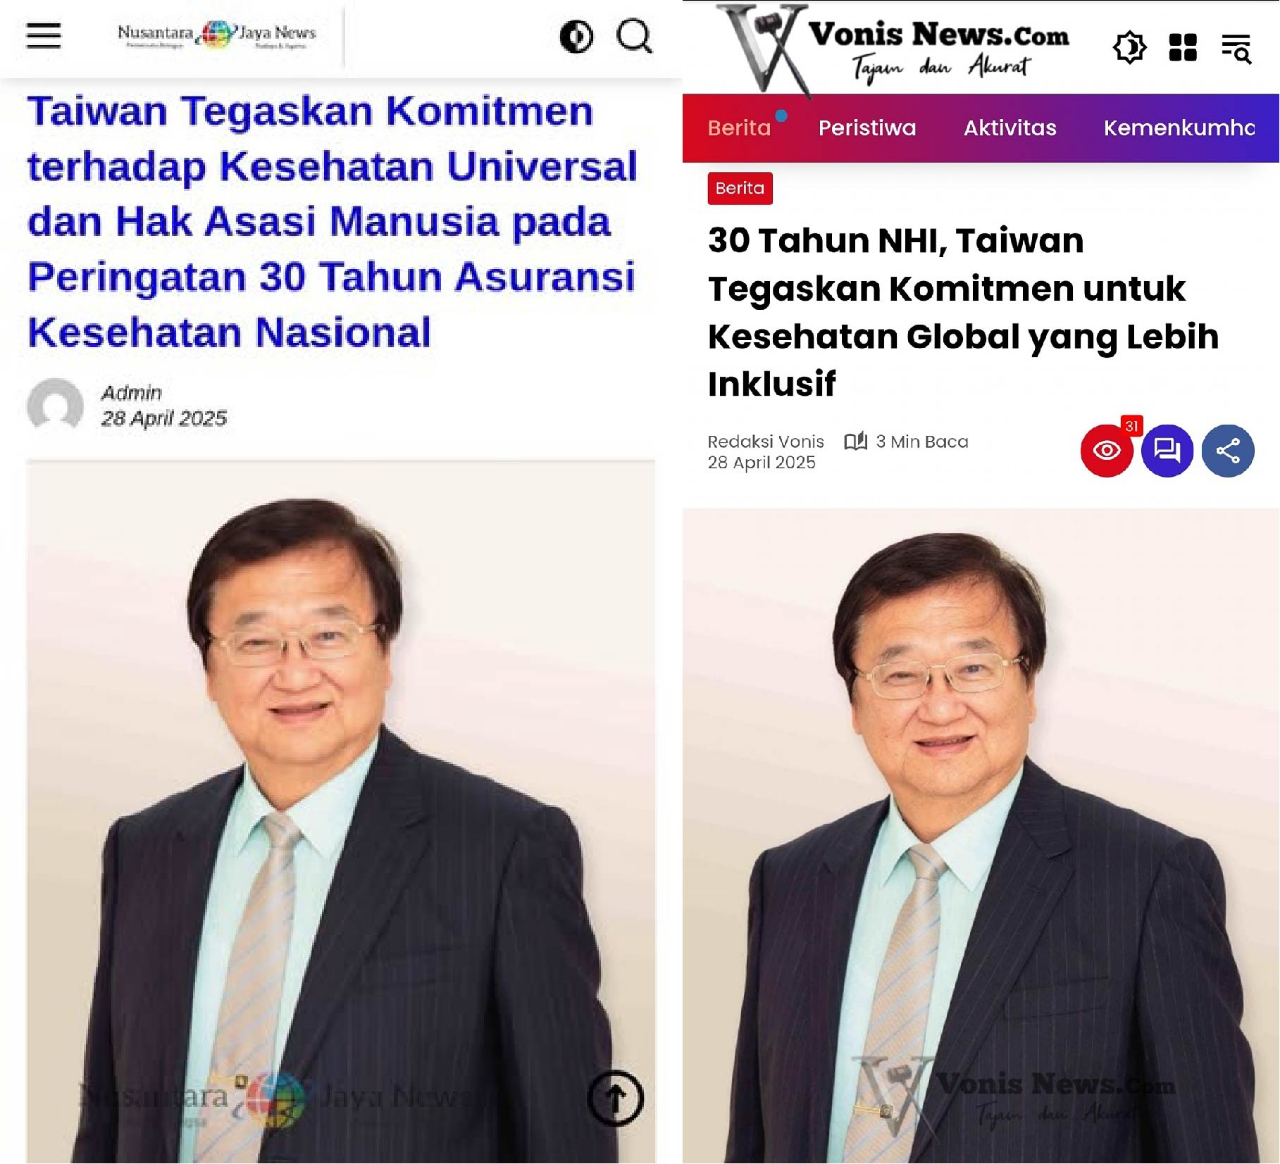Viewport: 1280px width, 1164px height.
Task: Click the Vonis News.Com logo
Action: pyautogui.click(x=894, y=49)
